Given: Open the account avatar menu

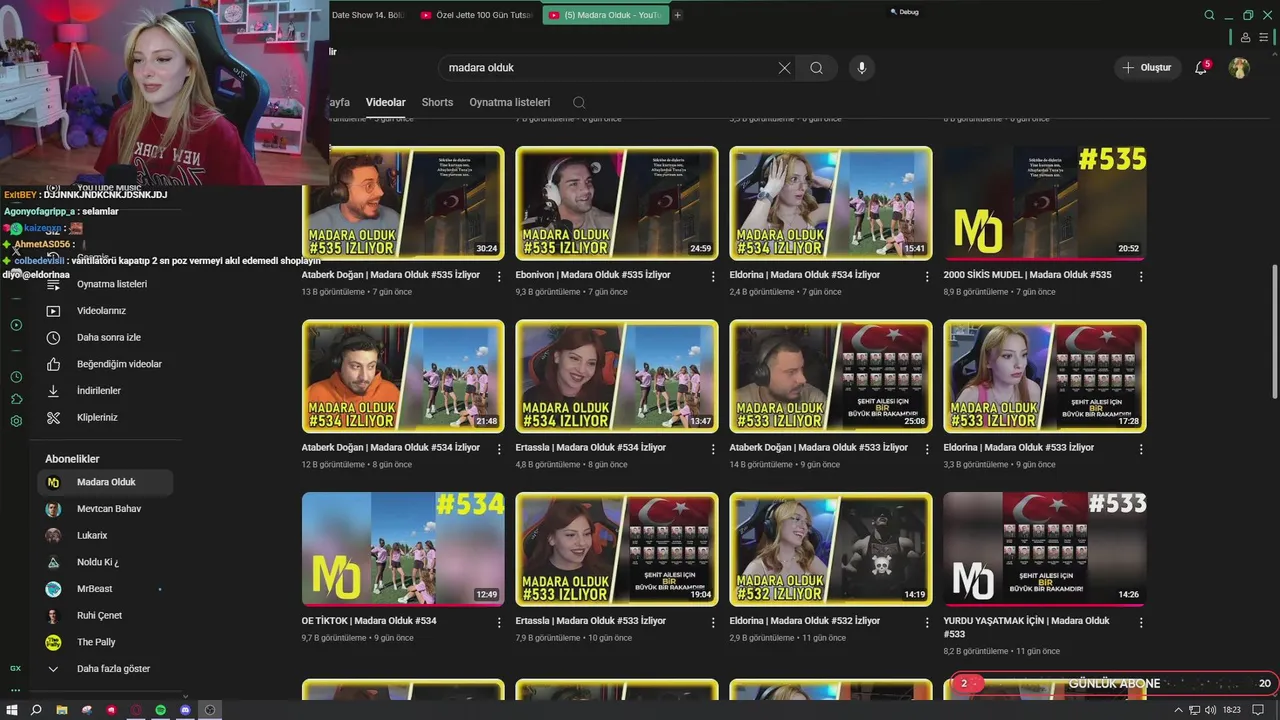Looking at the screenshot, I should click(1239, 68).
